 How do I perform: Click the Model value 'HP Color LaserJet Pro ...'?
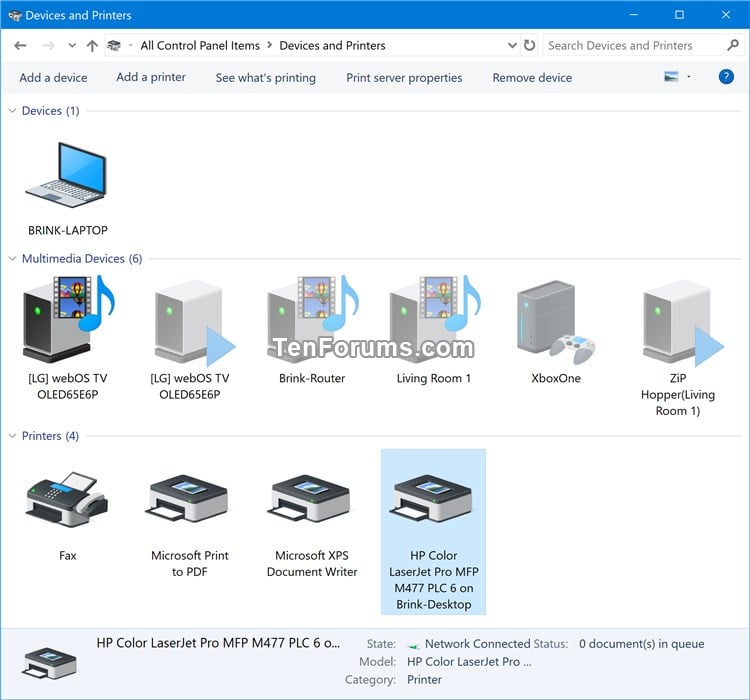pyautogui.click(x=469, y=662)
